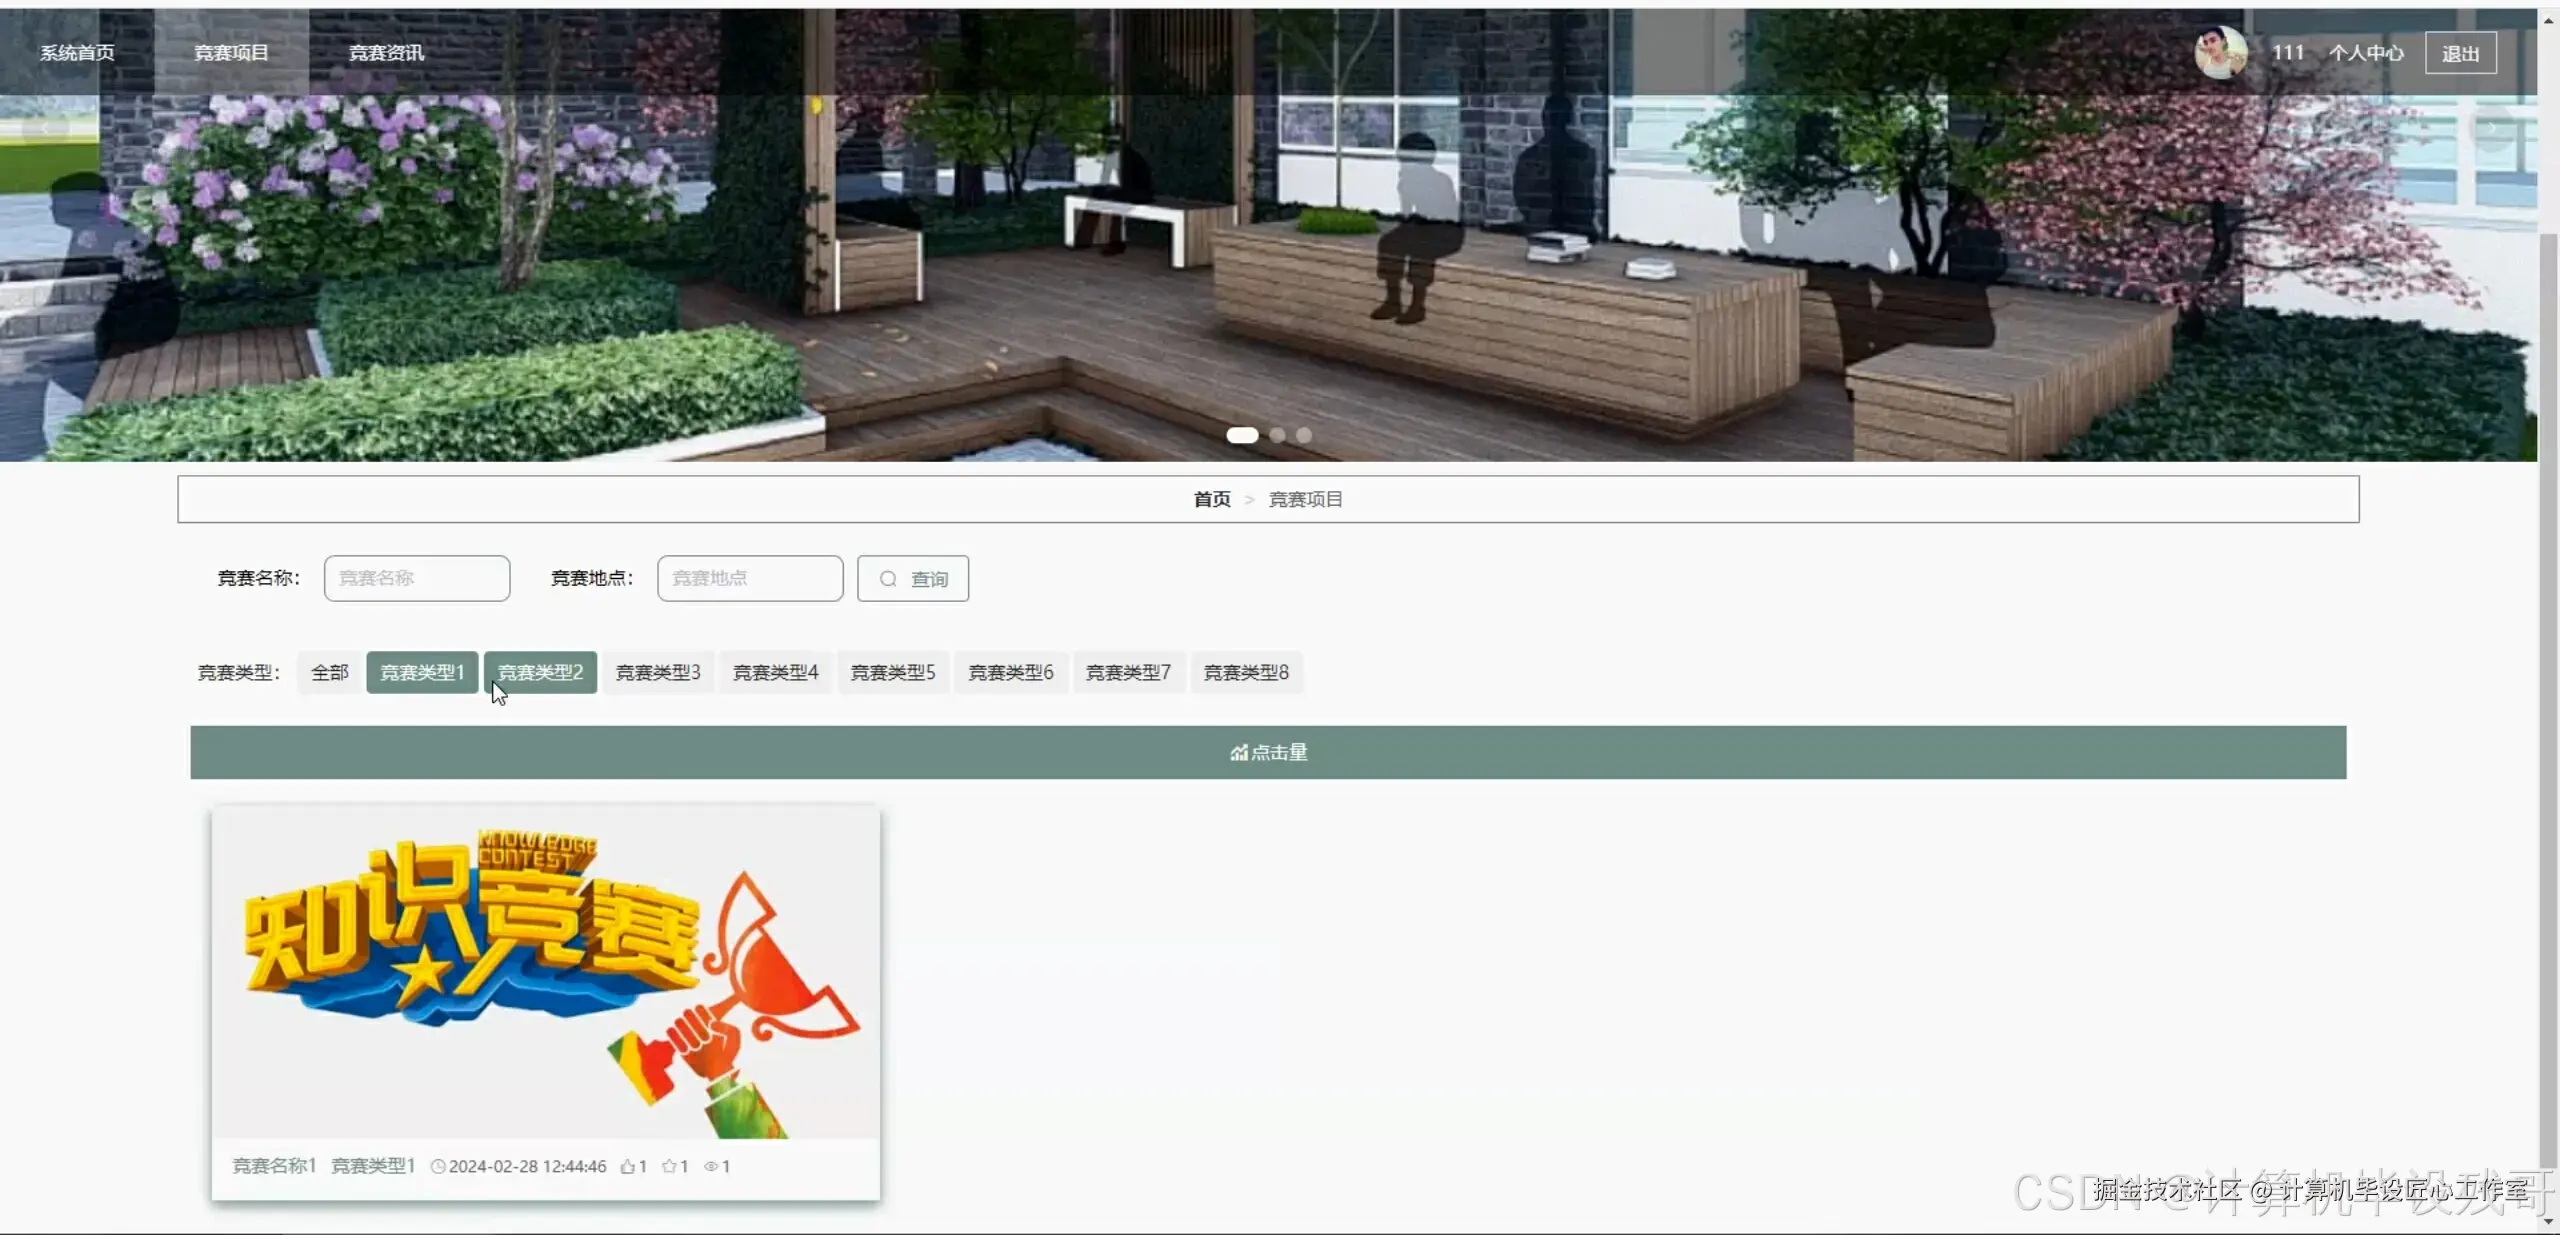Click the 退出 logout button
The height and width of the screenshot is (1235, 2560).
tap(2460, 52)
